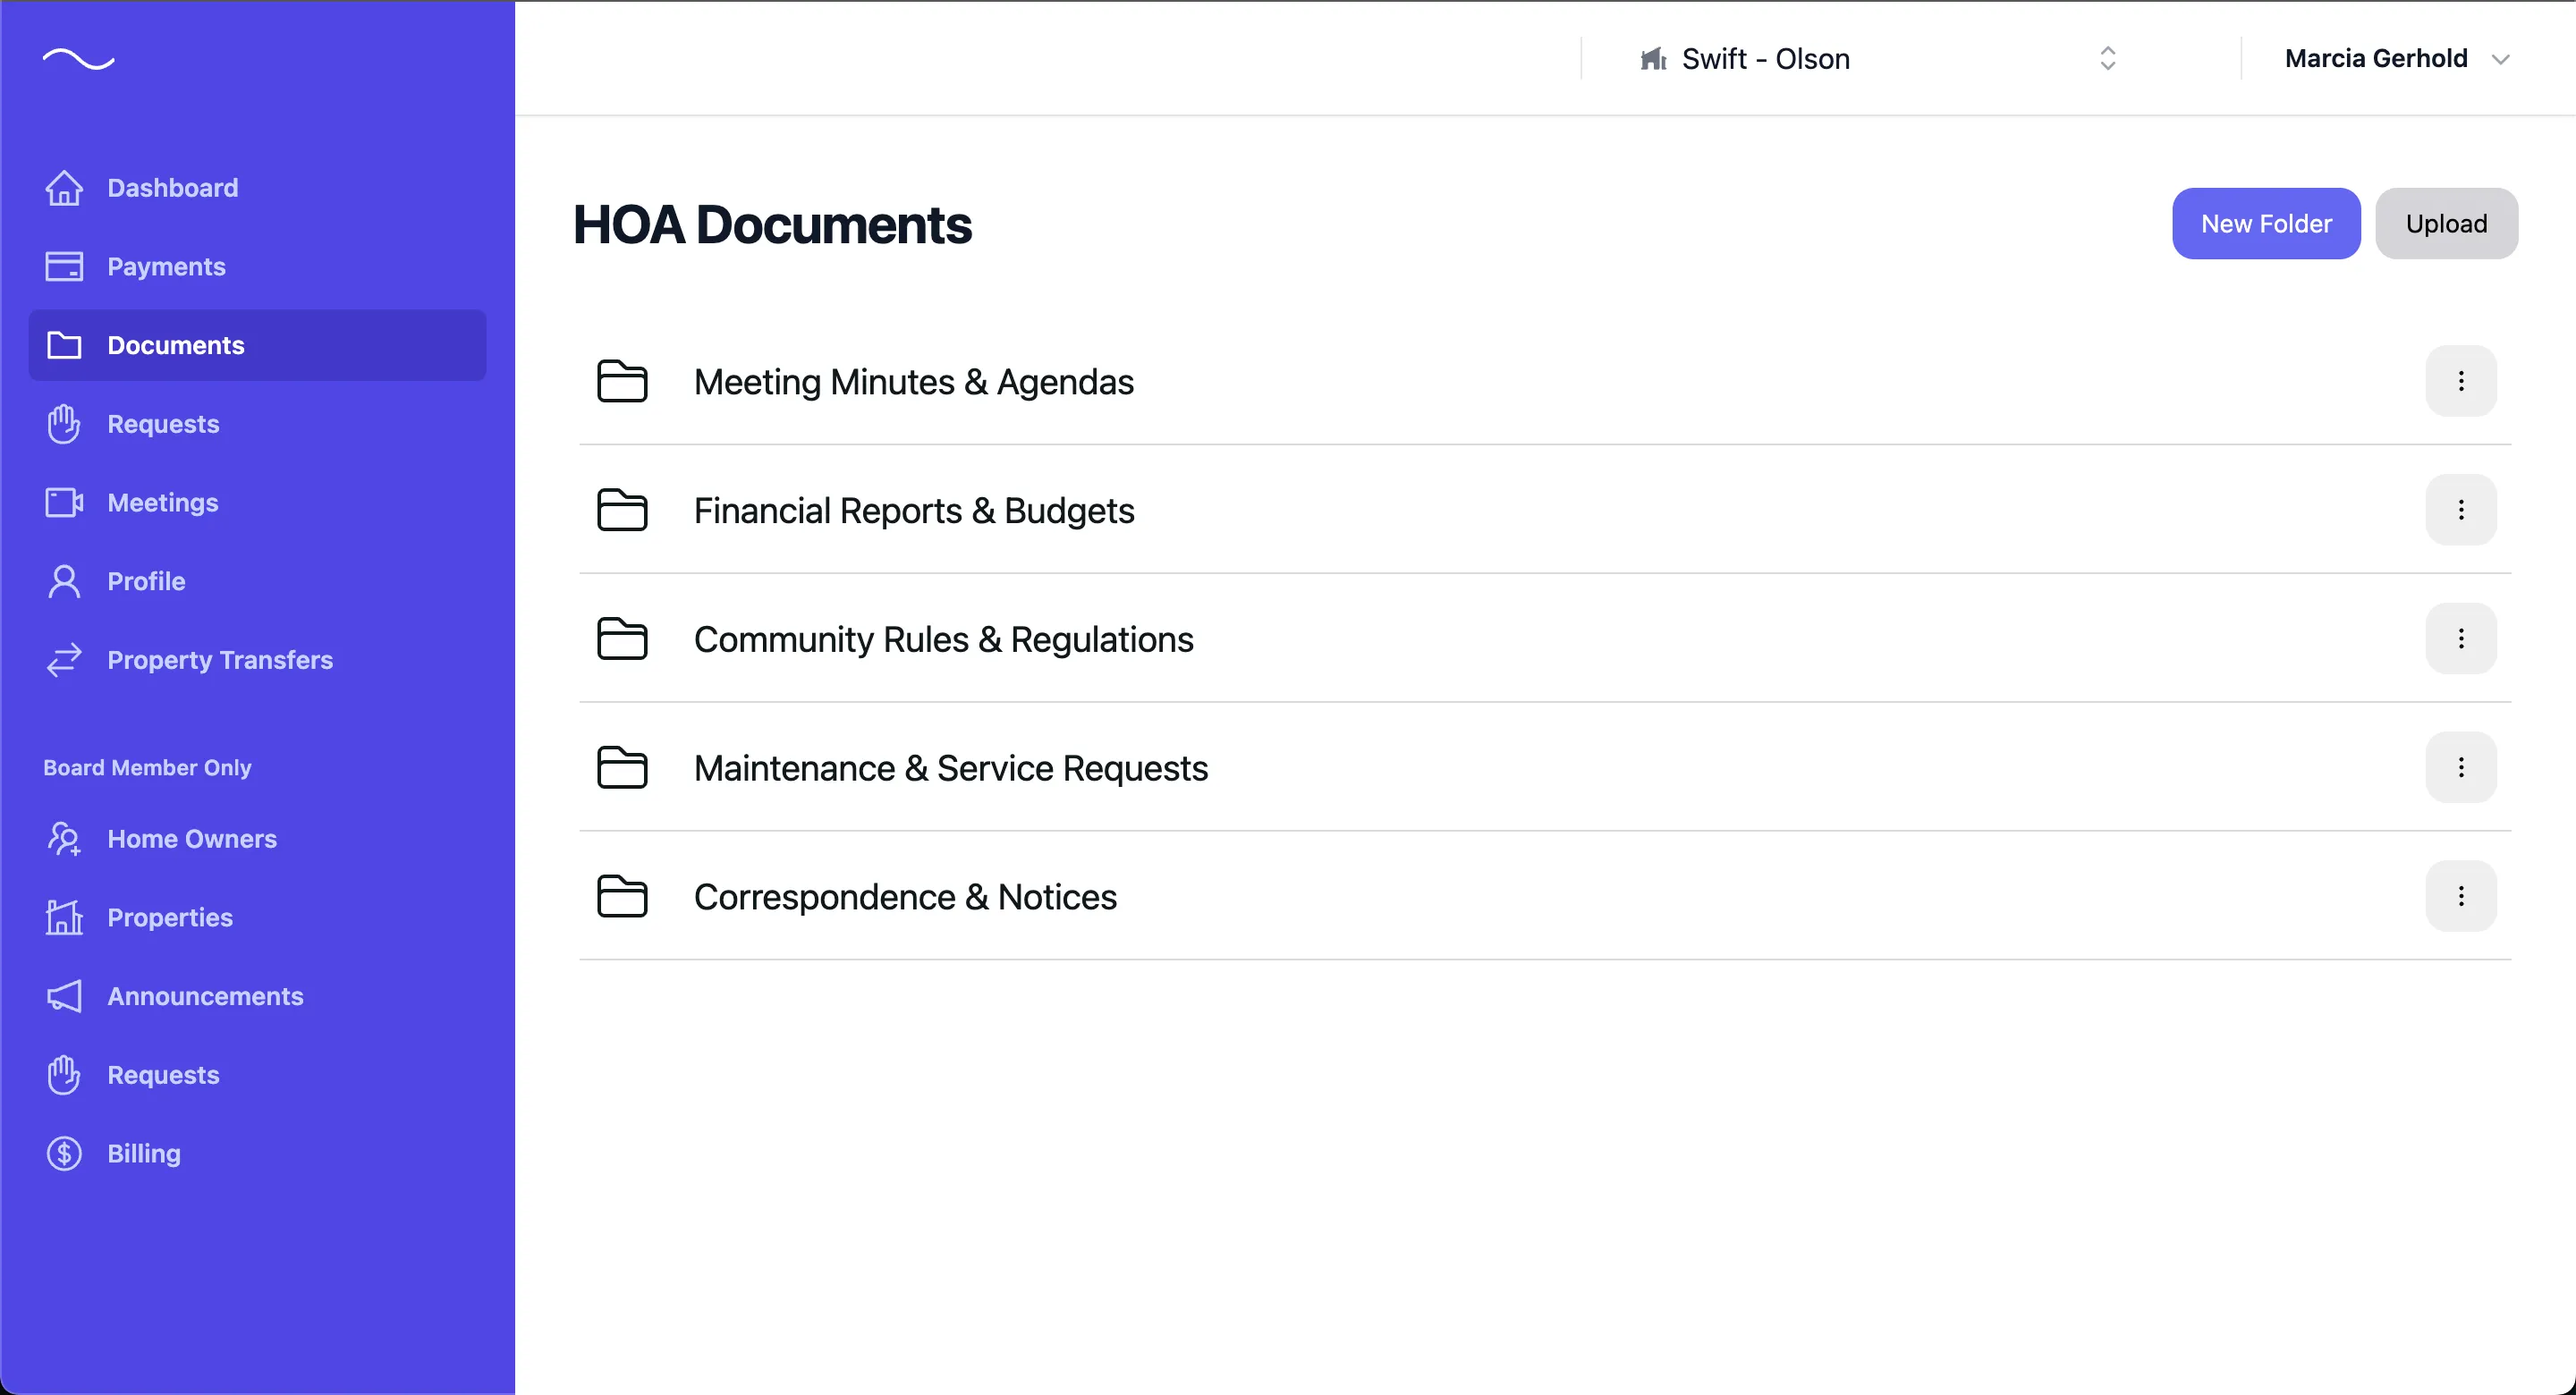Click the Upload button
The width and height of the screenshot is (2576, 1395).
[x=2446, y=223]
